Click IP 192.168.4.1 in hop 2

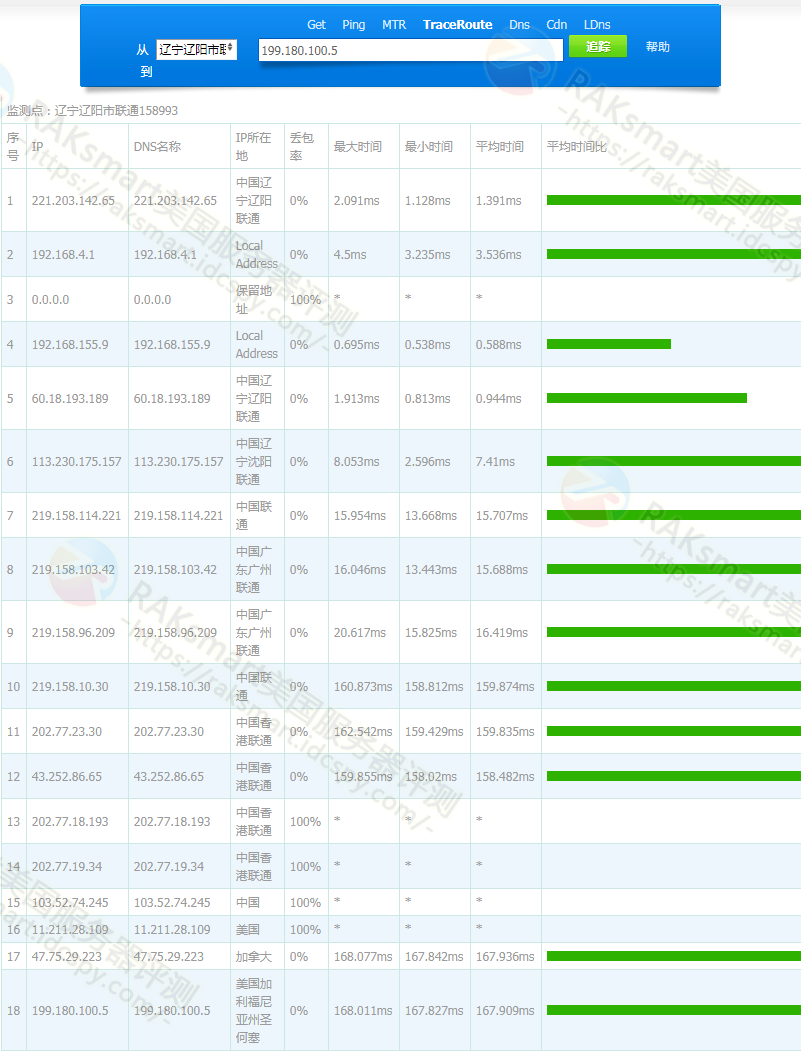63,255
